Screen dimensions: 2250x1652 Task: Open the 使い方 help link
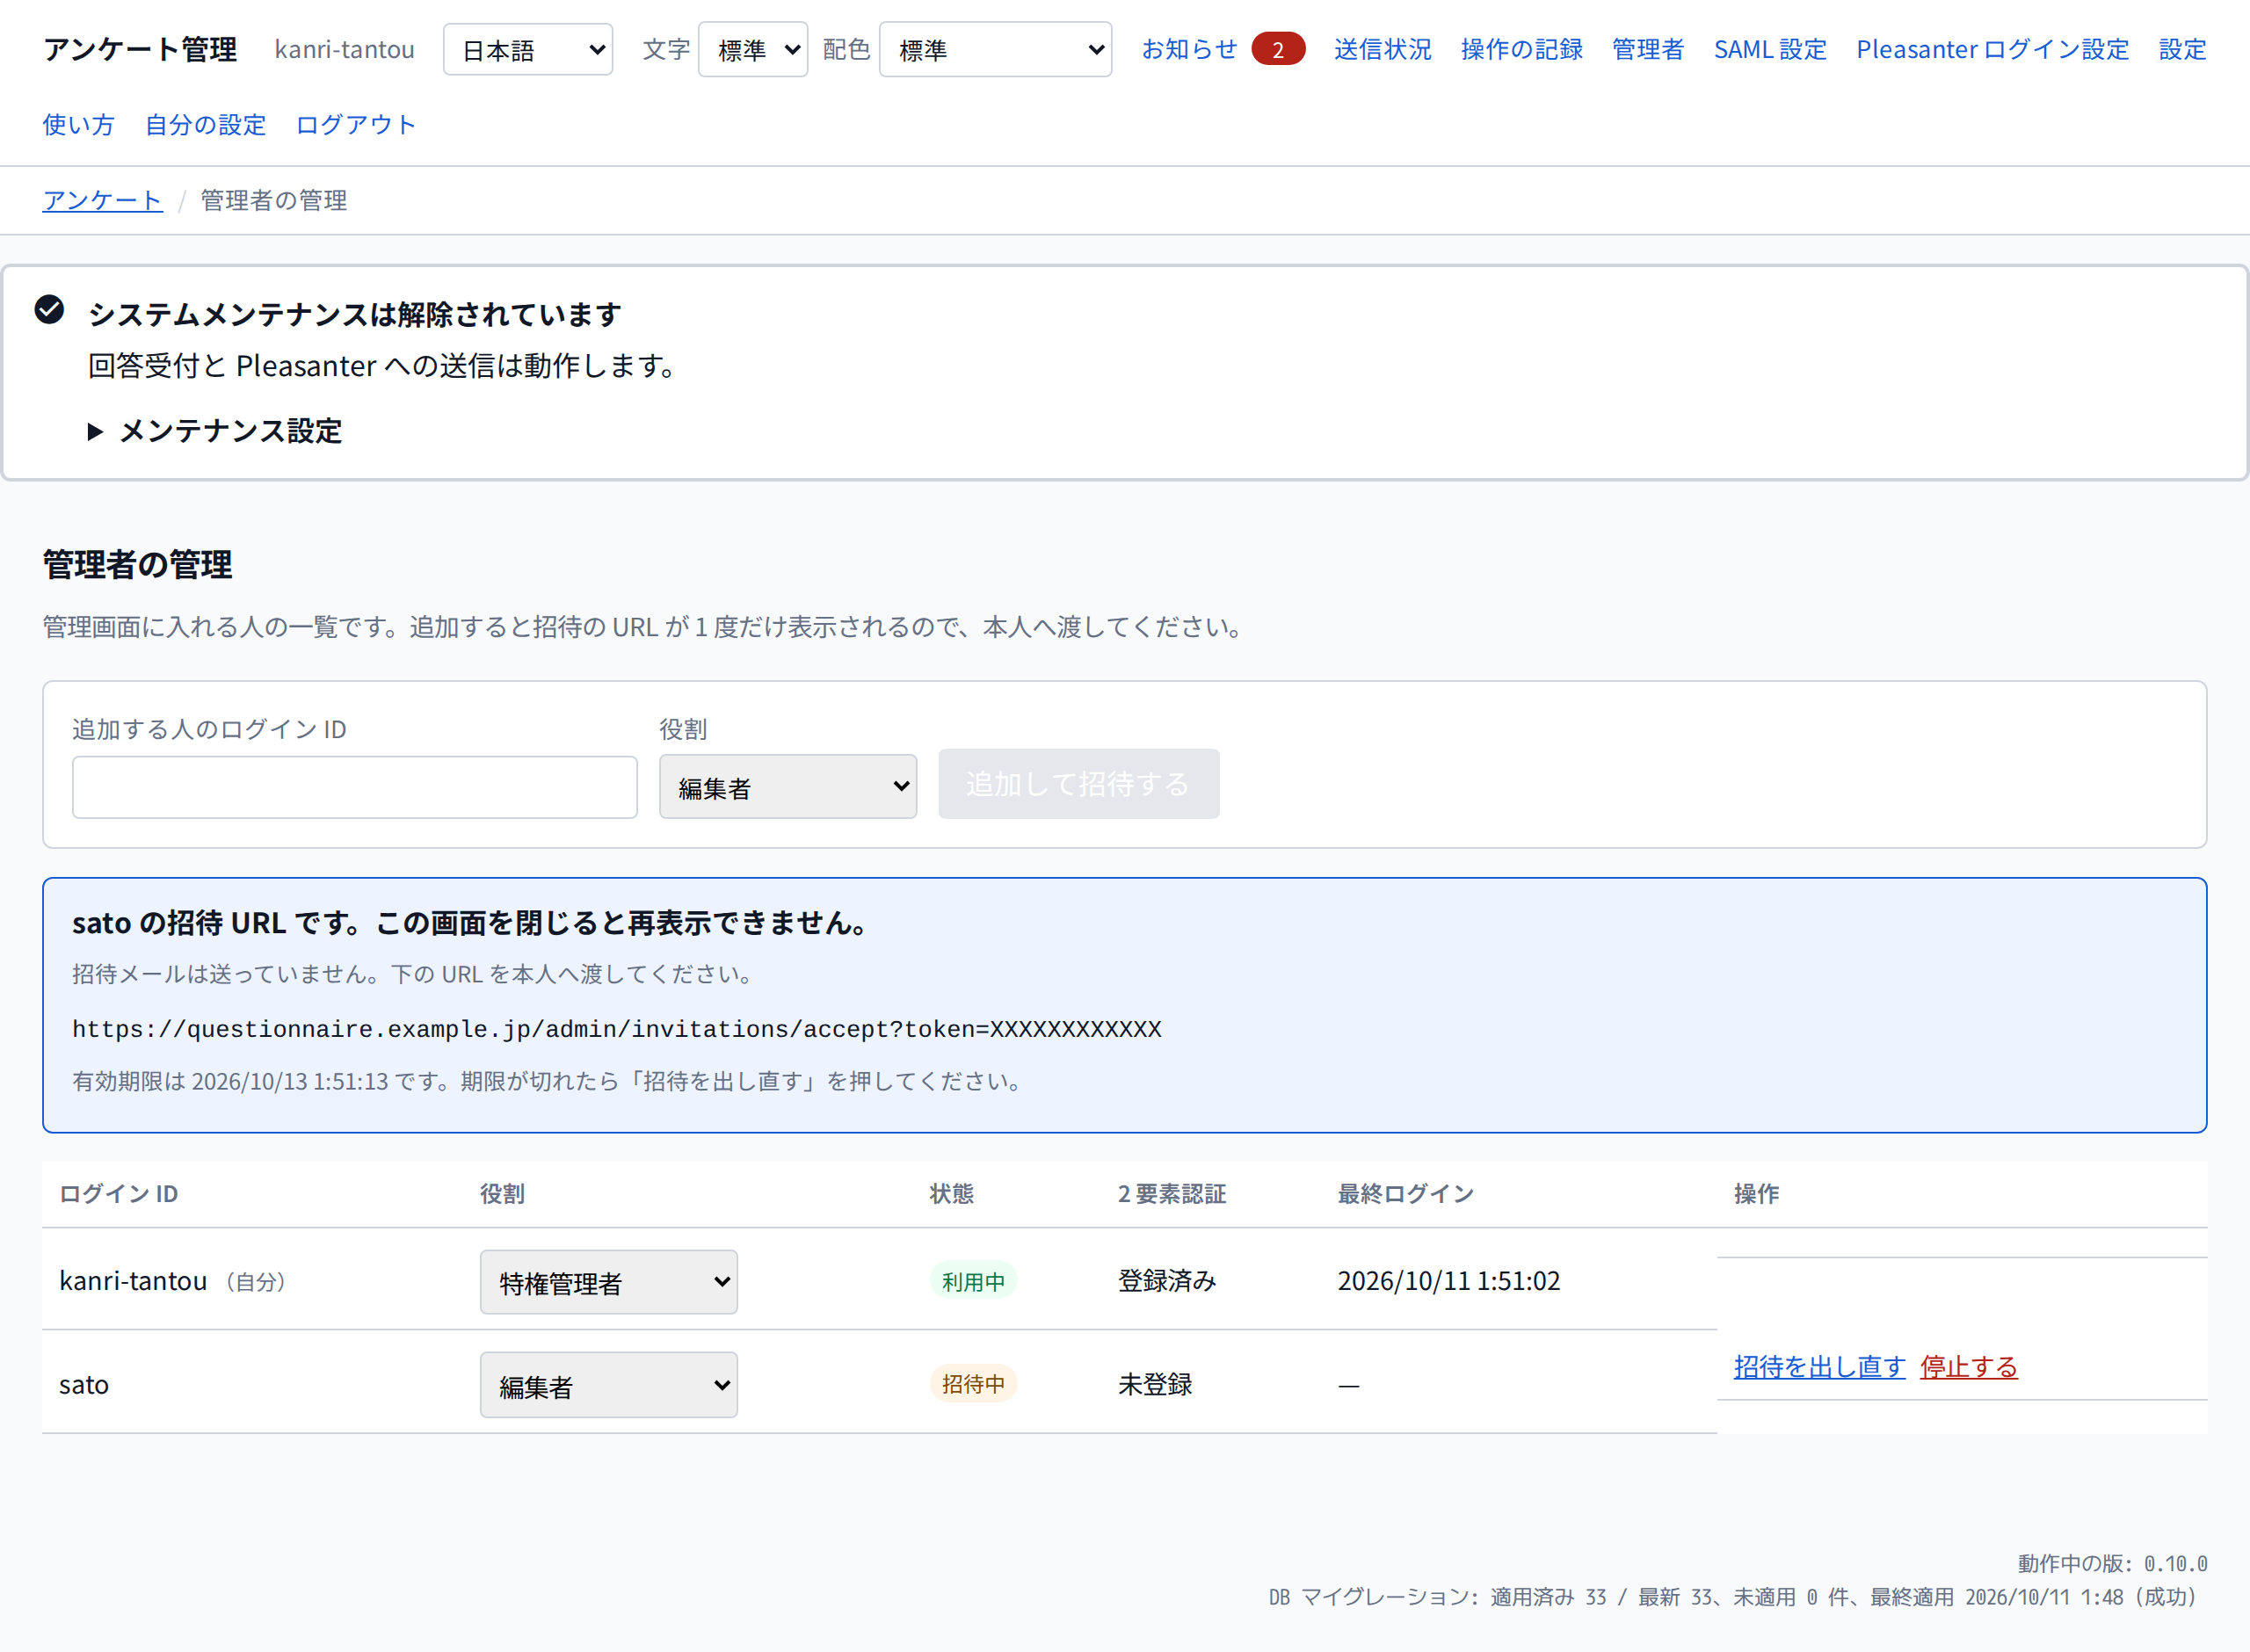point(79,124)
